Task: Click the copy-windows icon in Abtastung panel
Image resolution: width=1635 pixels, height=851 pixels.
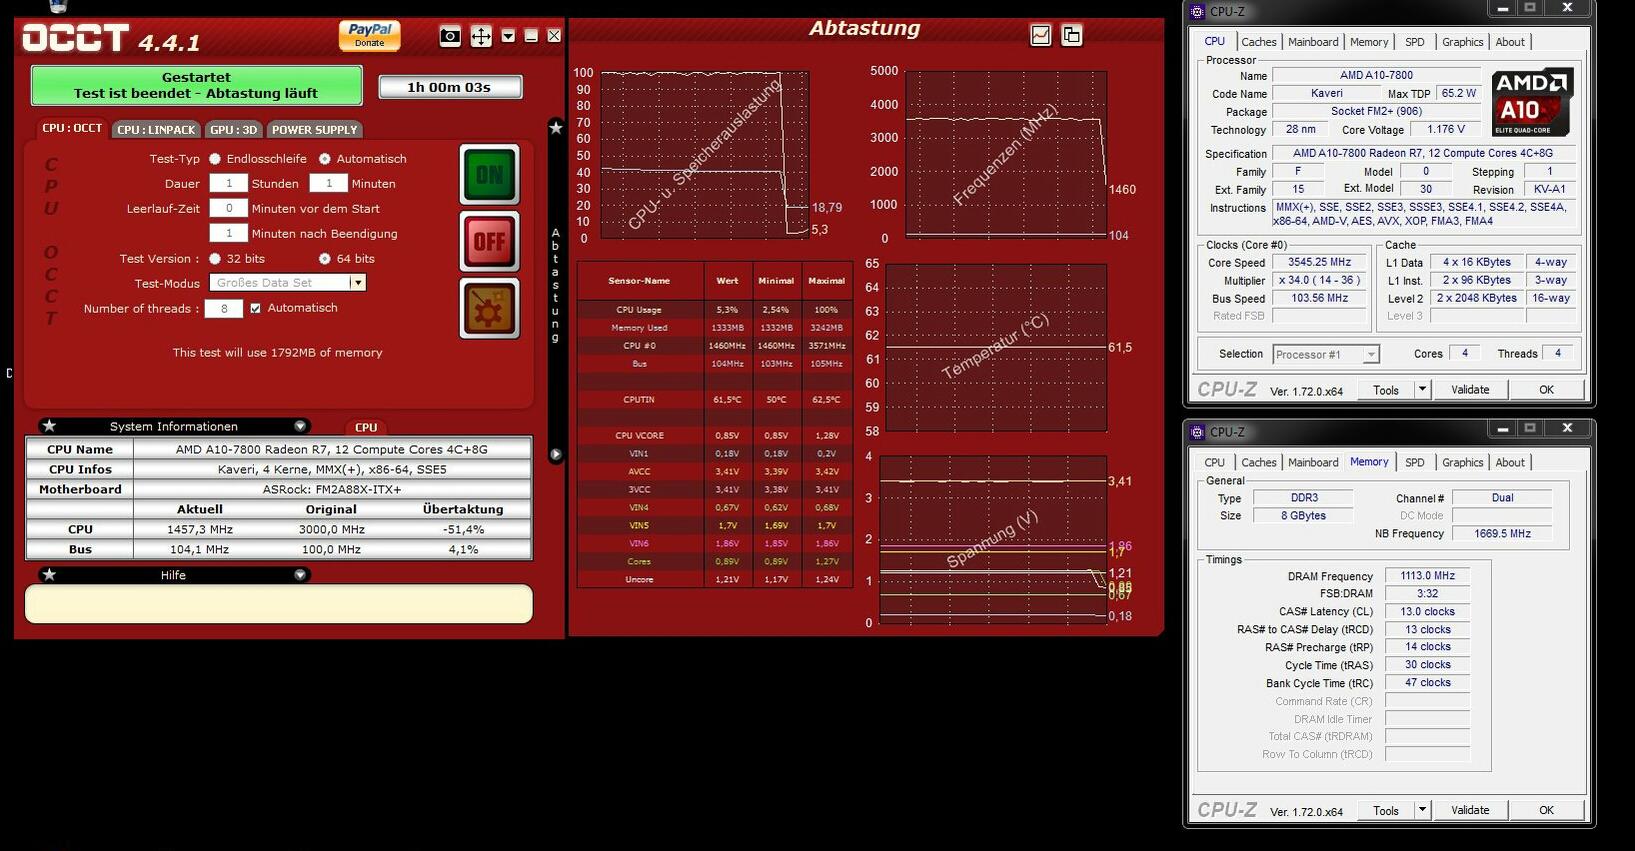Action: pyautogui.click(x=1071, y=35)
